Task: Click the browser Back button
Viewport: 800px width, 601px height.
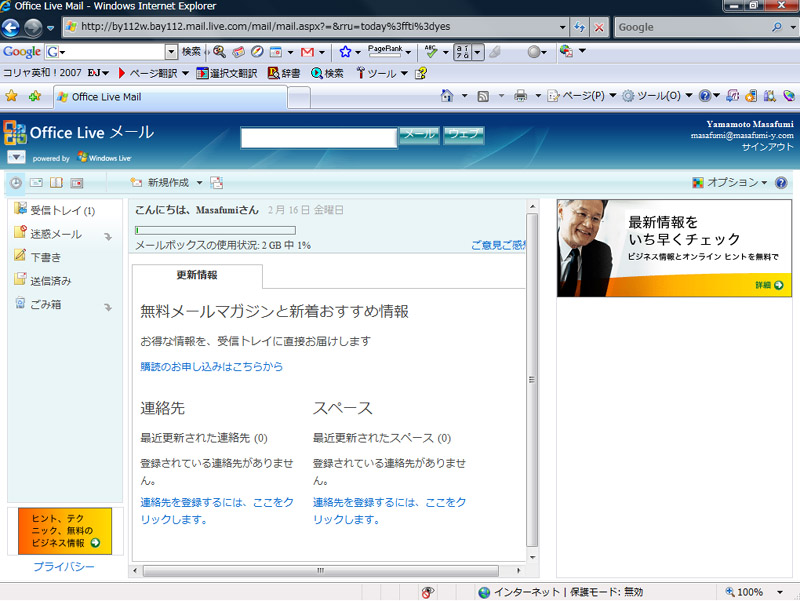Action: [x=11, y=28]
